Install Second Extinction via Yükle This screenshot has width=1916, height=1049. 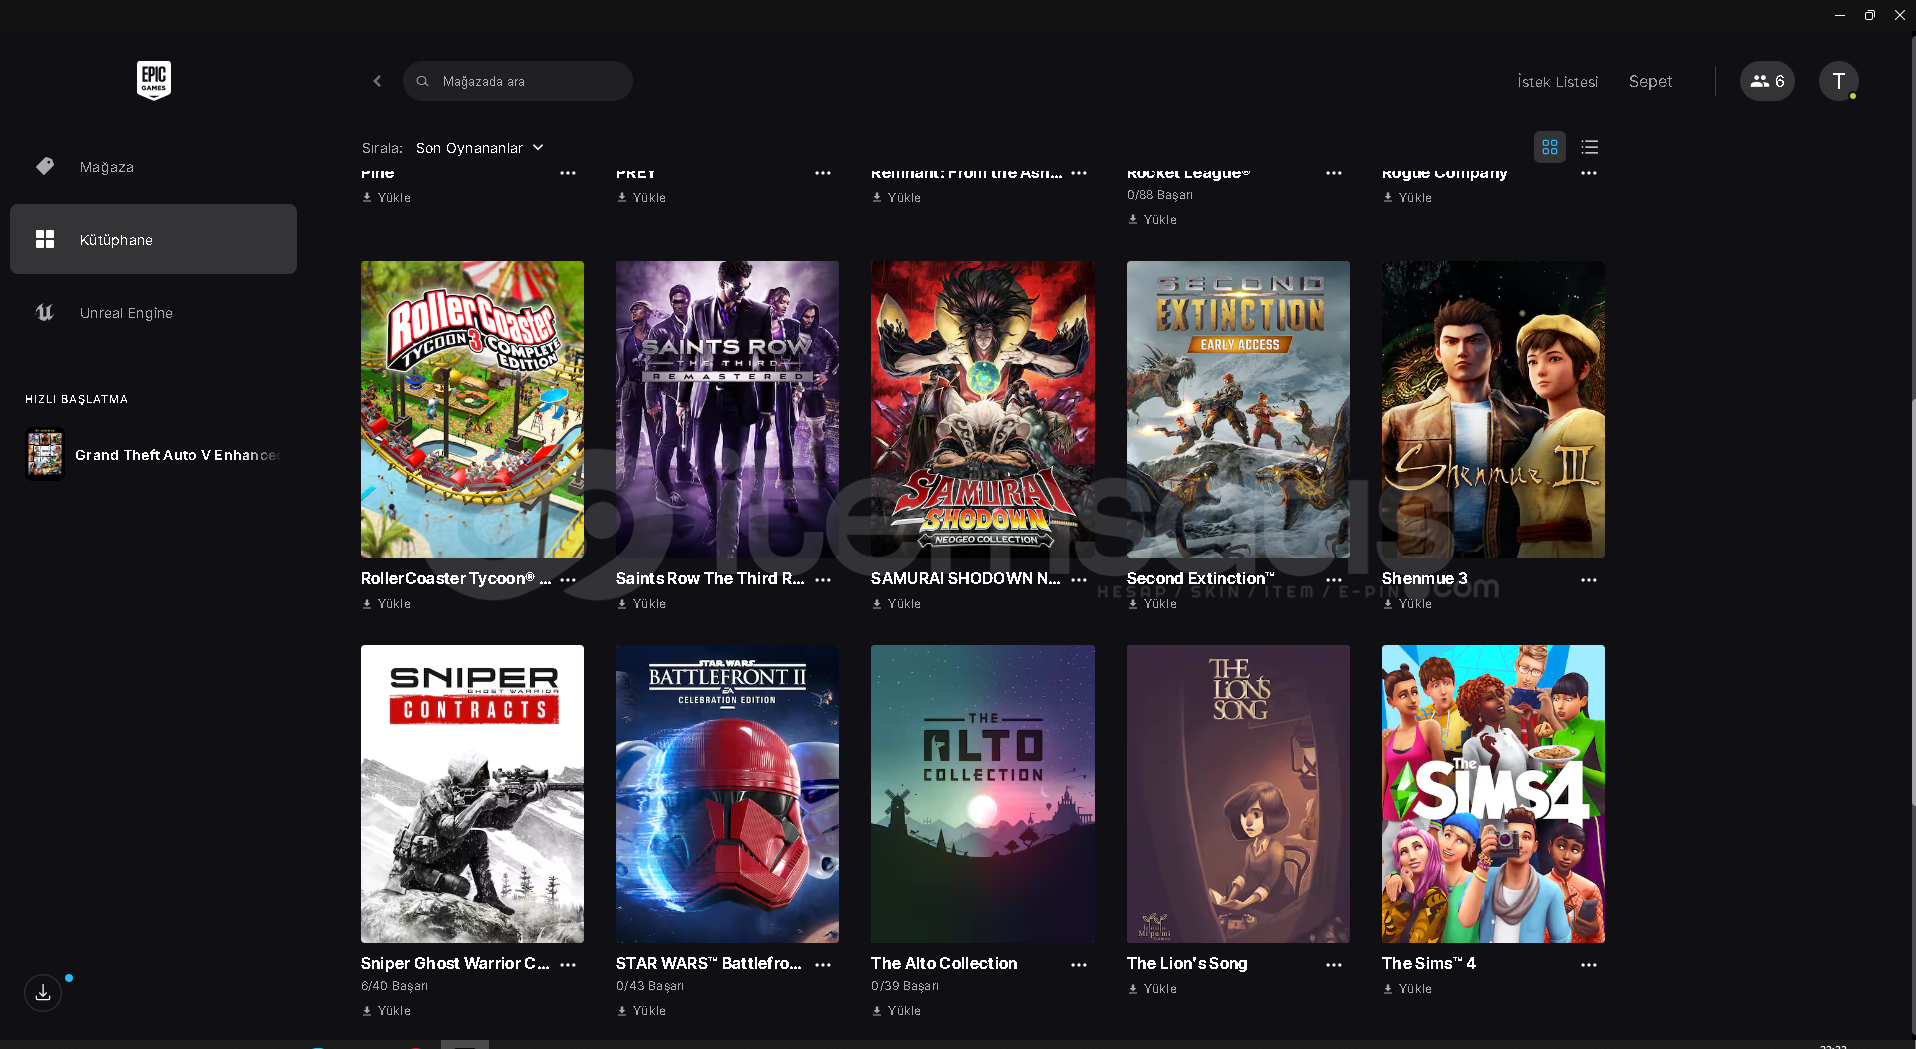1153,604
